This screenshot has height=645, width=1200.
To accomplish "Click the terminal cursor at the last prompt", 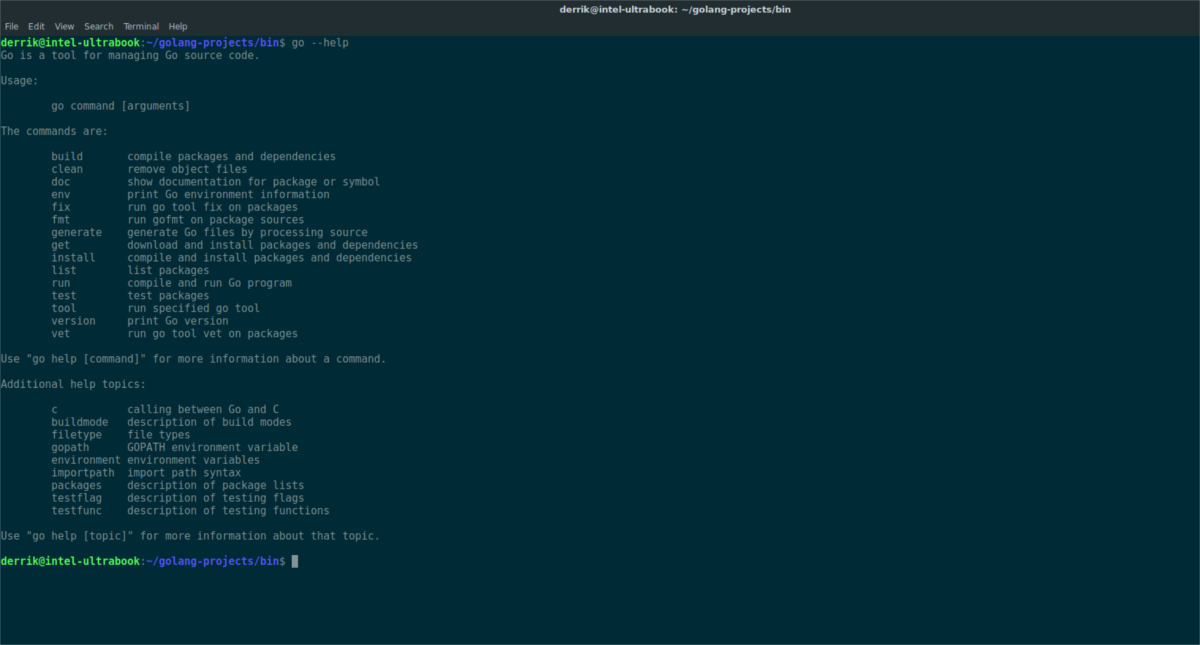I will tap(295, 562).
